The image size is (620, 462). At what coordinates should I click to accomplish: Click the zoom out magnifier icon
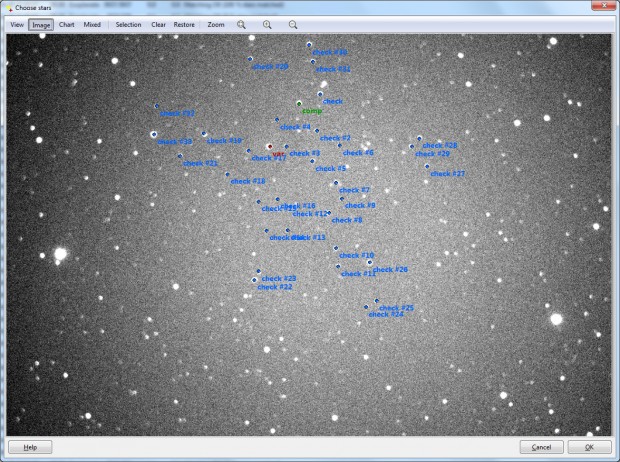click(x=293, y=25)
